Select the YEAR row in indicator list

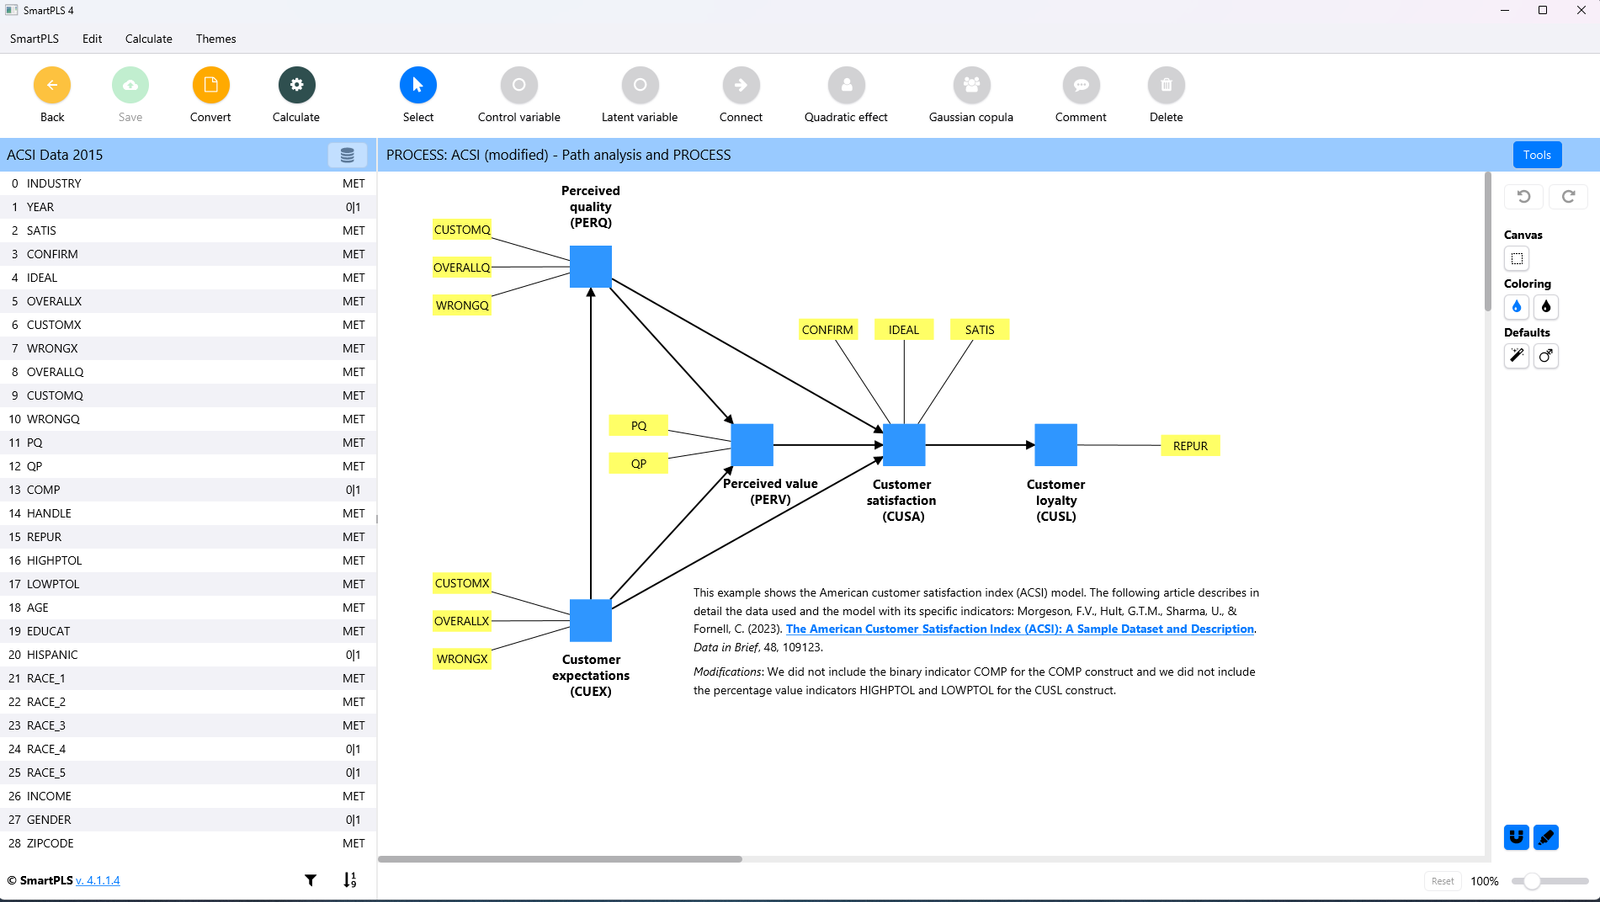coord(188,207)
